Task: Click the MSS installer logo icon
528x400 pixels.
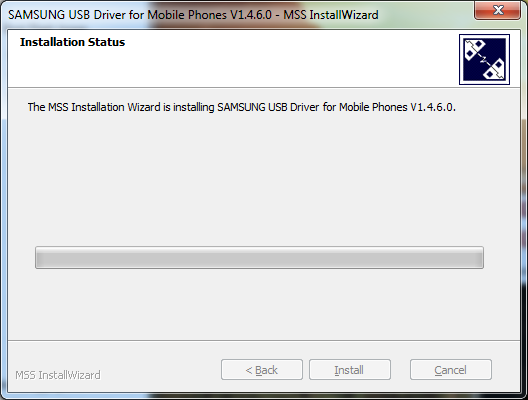Action: pos(484,59)
